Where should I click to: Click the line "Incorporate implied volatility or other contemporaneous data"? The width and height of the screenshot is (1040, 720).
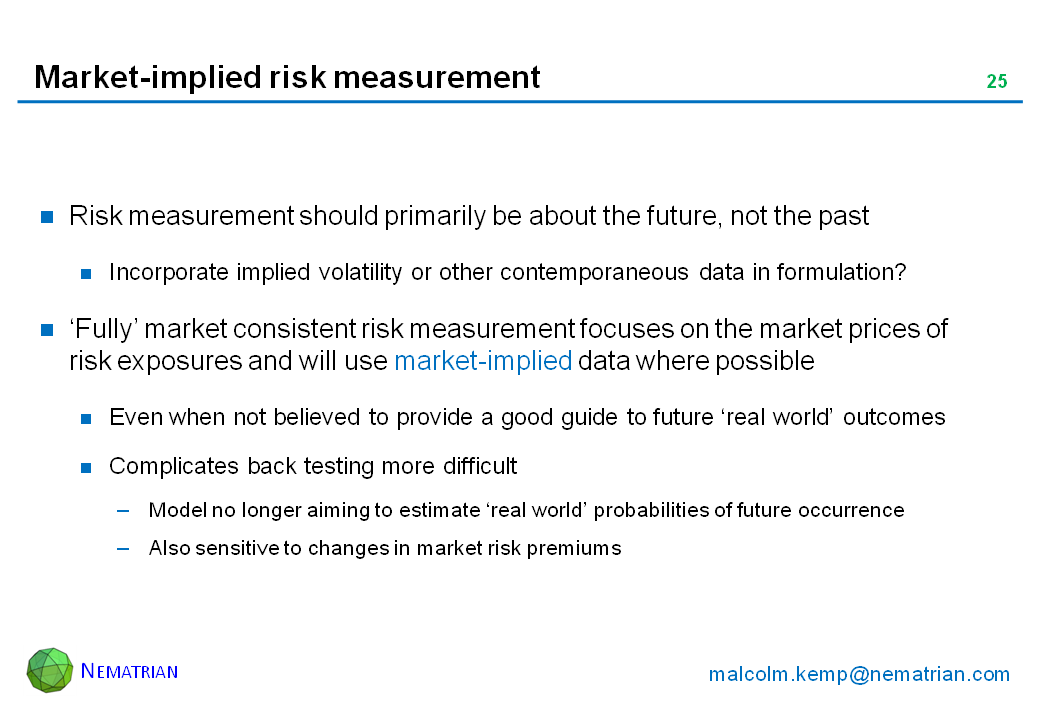pyautogui.click(x=507, y=273)
